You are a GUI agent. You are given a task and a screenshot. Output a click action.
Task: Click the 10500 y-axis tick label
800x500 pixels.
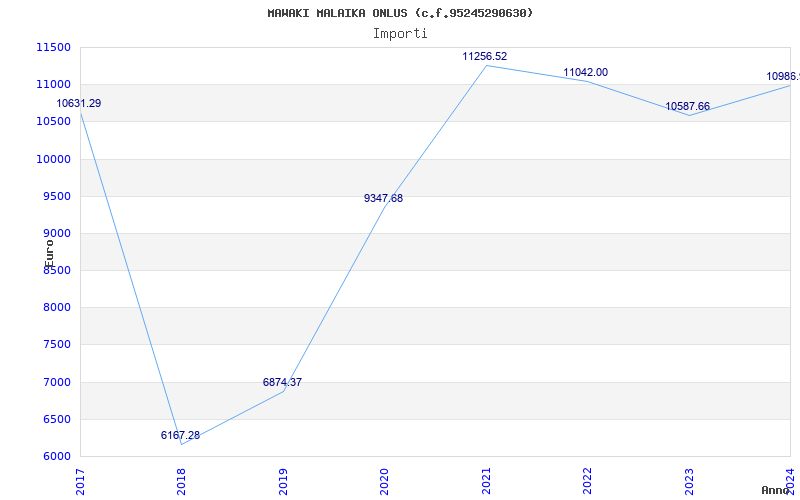coord(53,122)
